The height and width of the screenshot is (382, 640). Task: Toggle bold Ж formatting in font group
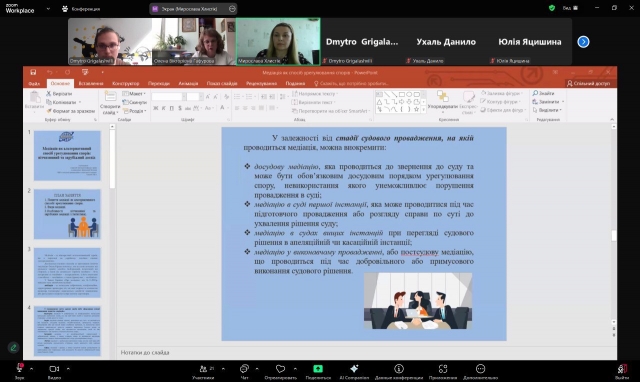[156, 108]
